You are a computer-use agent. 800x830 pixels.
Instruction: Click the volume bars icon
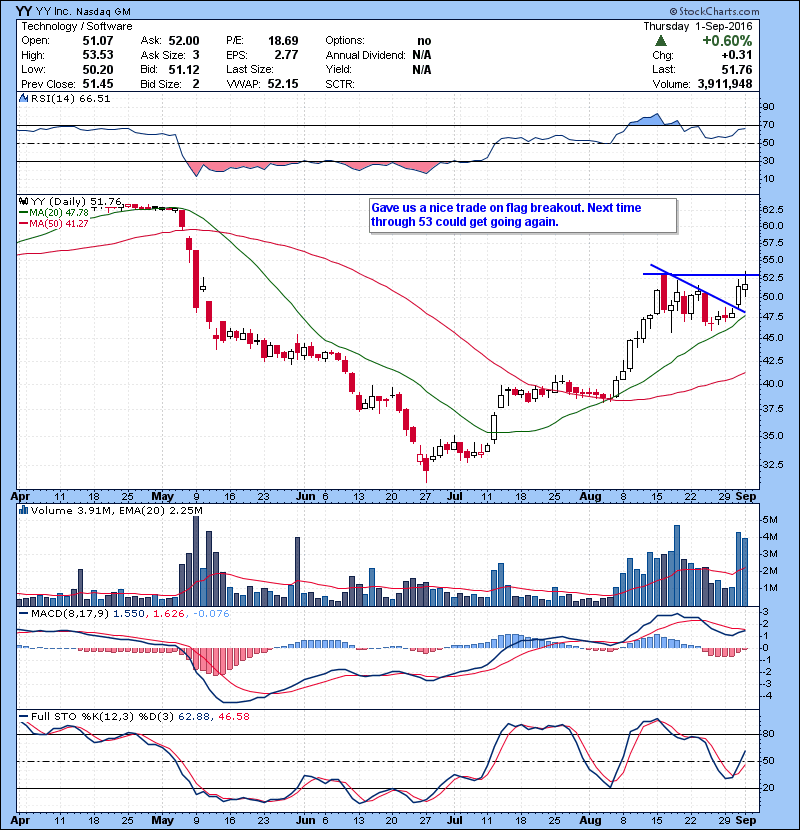(x=23, y=510)
